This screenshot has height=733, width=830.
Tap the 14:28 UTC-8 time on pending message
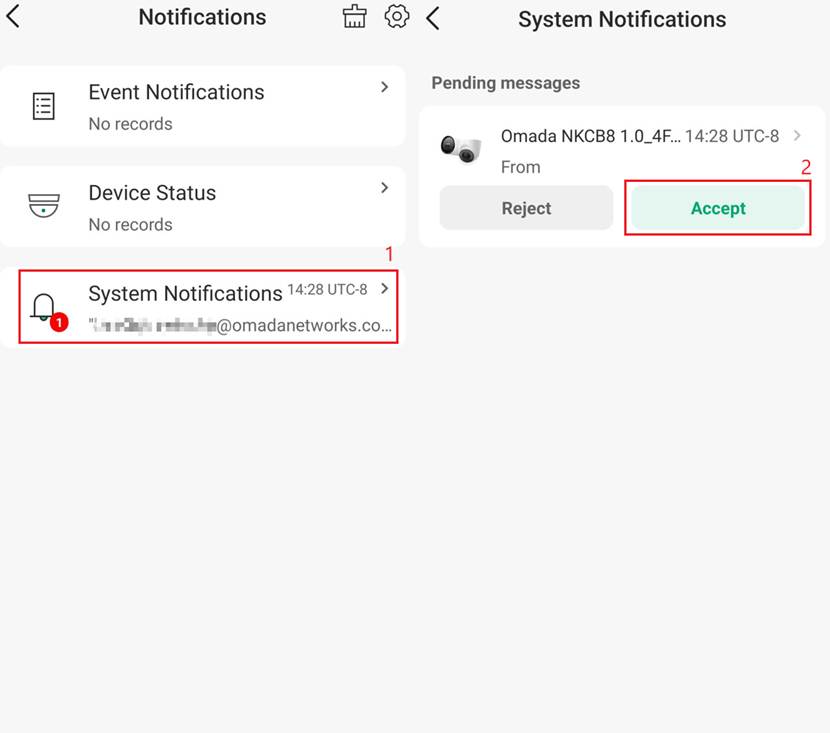(732, 136)
